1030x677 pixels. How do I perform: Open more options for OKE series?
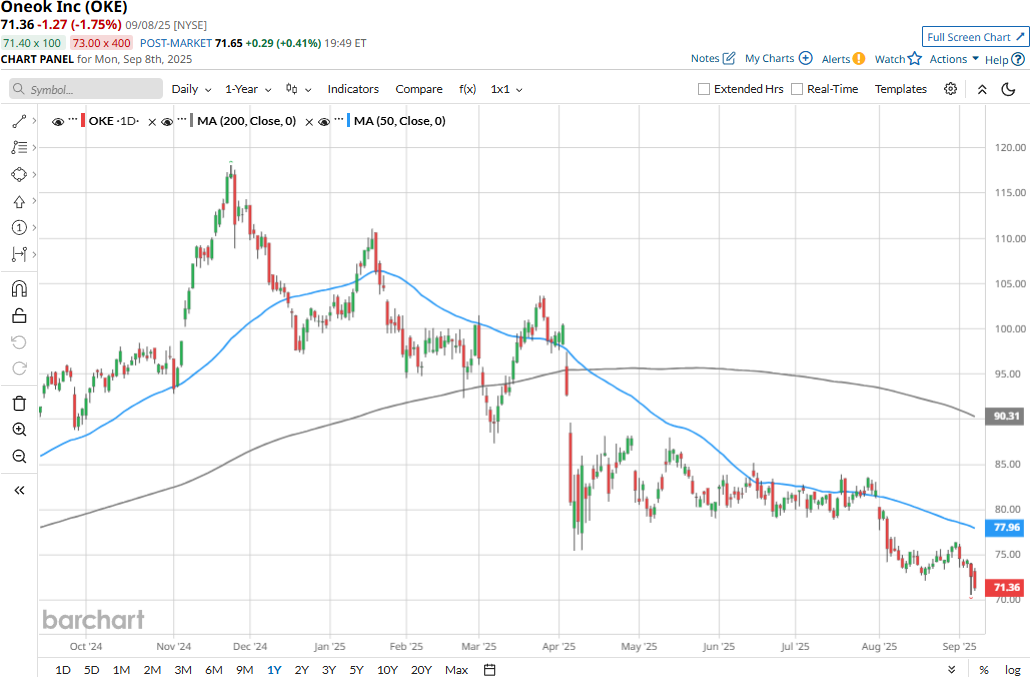pyautogui.click(x=72, y=119)
